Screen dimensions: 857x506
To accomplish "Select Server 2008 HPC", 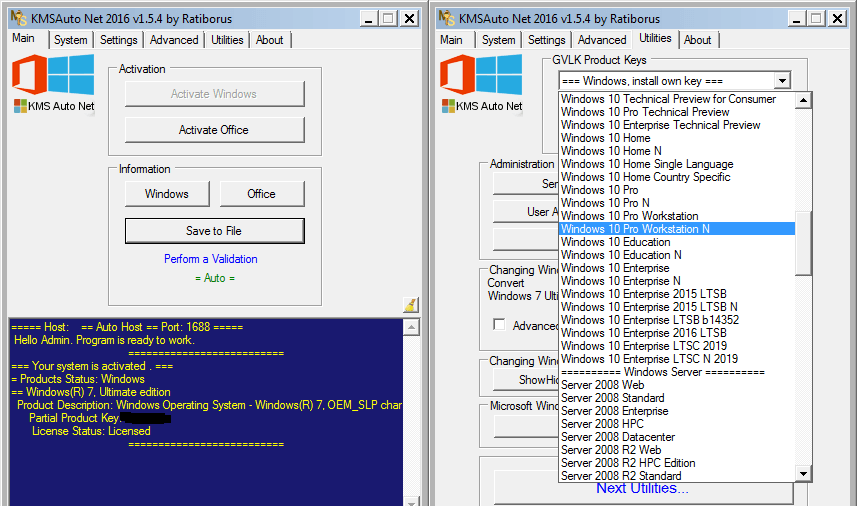I will (677, 424).
